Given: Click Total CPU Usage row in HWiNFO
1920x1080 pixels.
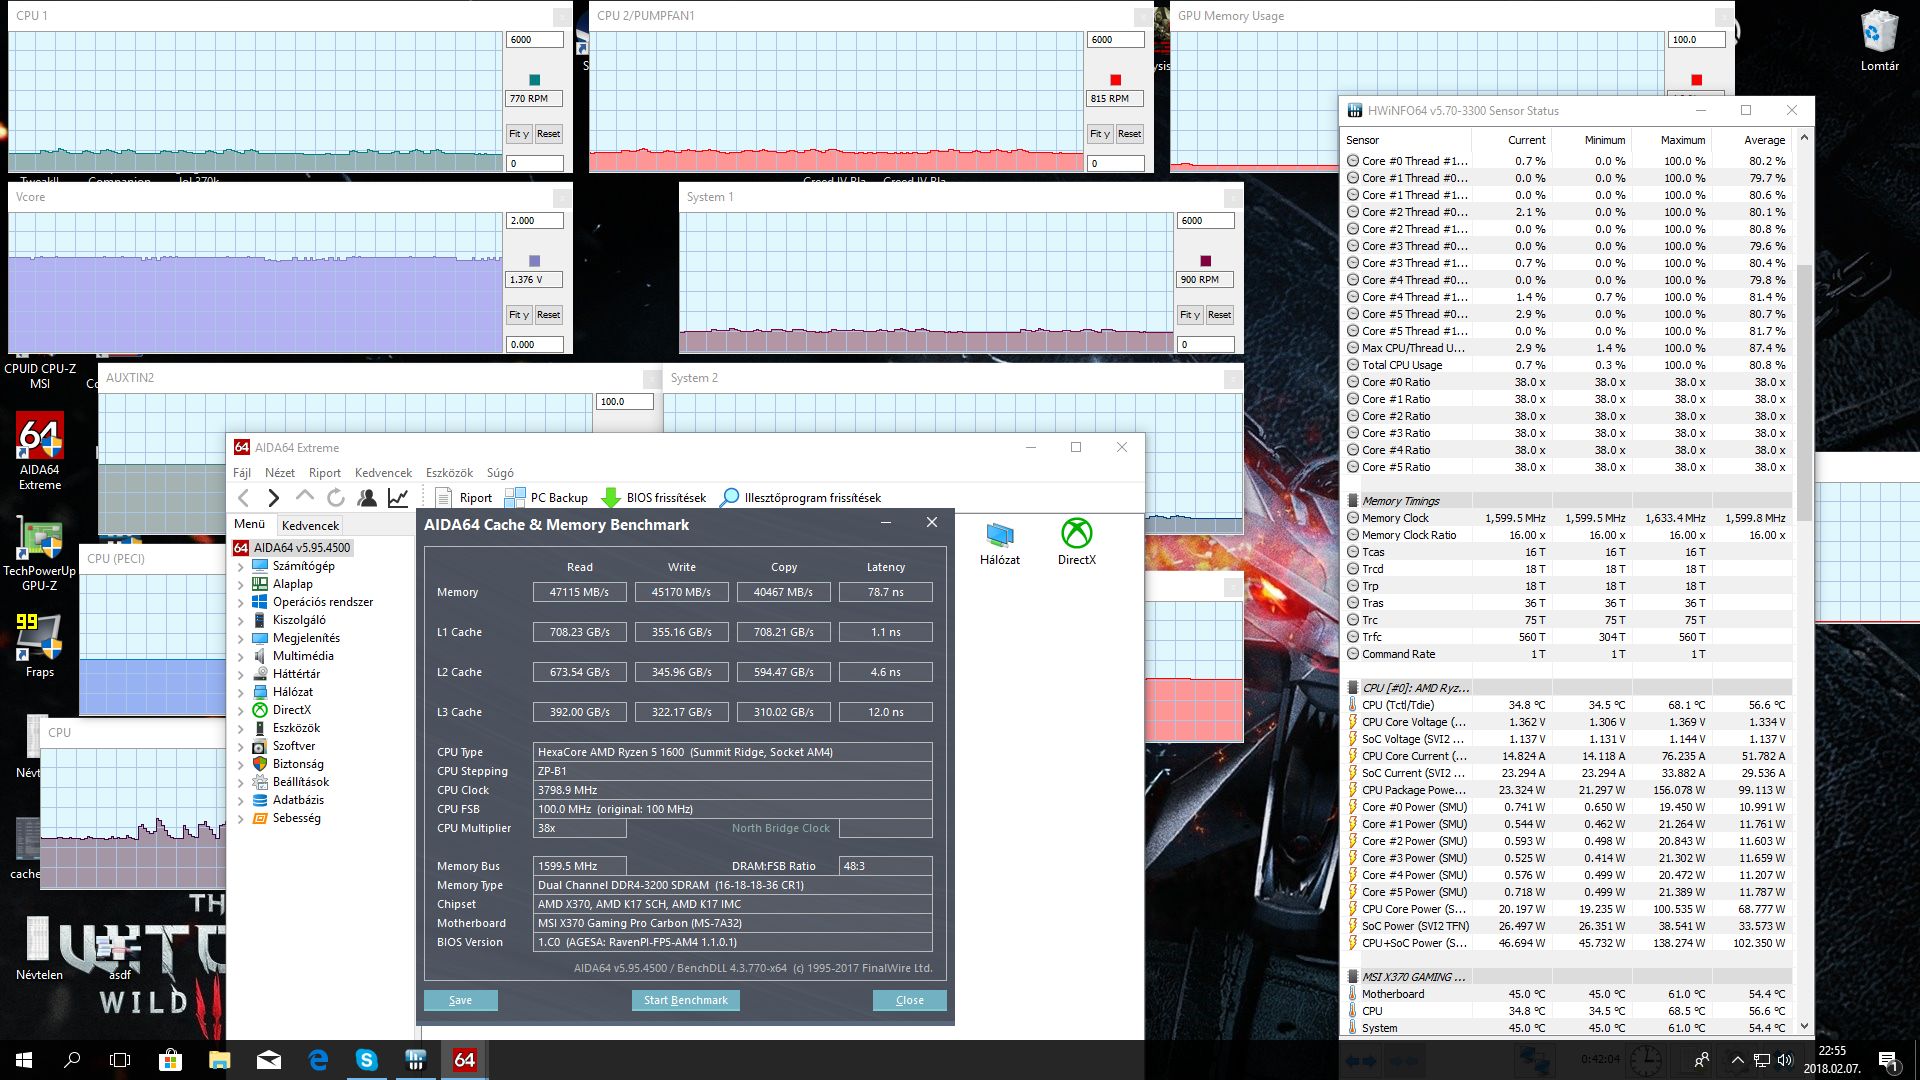Looking at the screenshot, I should [1567, 365].
